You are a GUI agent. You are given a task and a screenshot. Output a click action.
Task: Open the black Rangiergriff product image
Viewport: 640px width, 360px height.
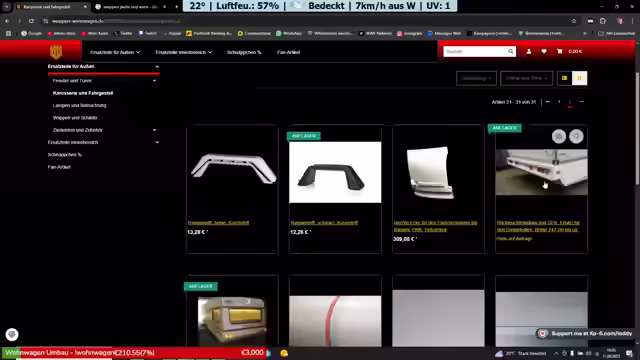click(335, 172)
